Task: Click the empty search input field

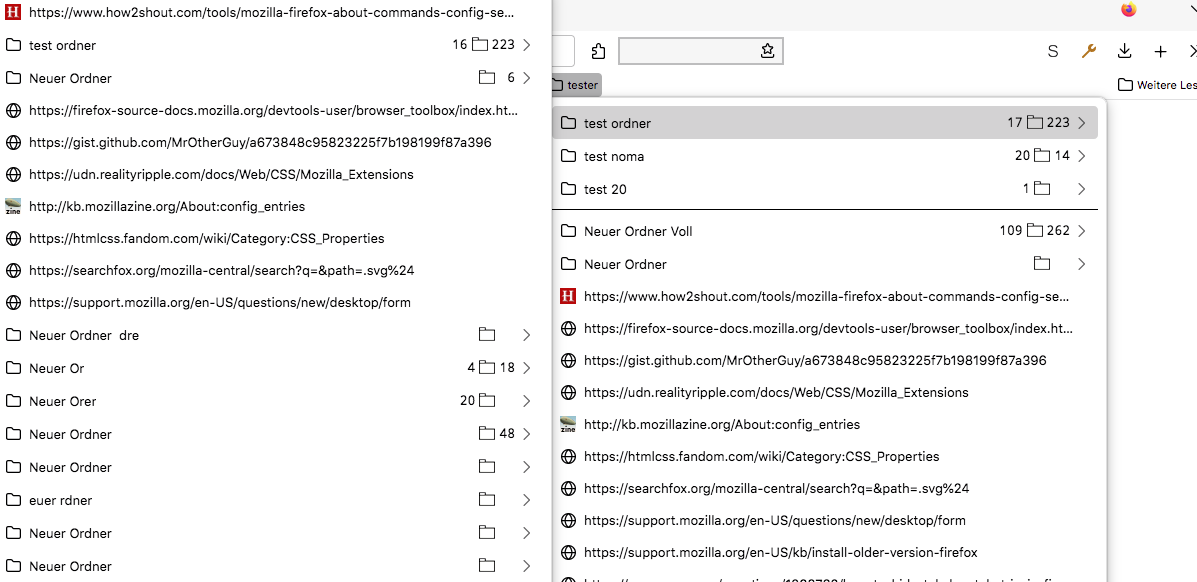Action: click(688, 51)
